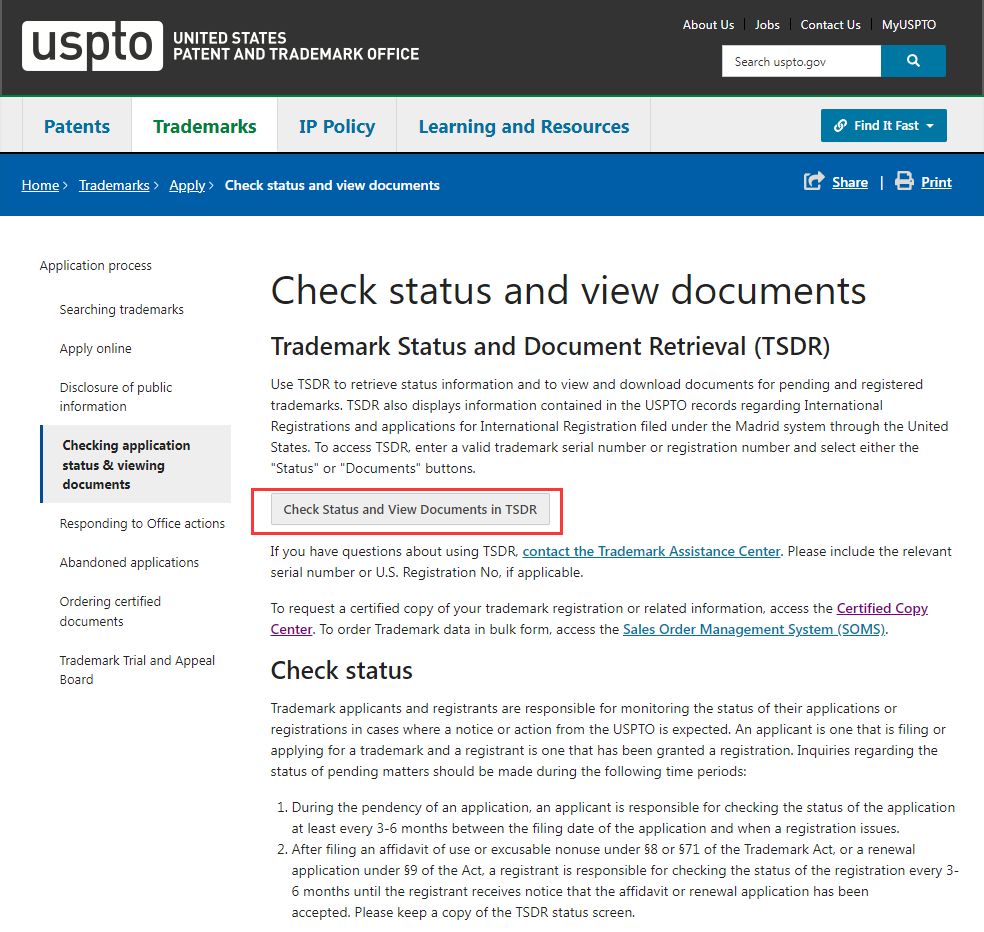The height and width of the screenshot is (932, 984).
Task: Open Abandoned applications in sidebar
Action: [129, 562]
